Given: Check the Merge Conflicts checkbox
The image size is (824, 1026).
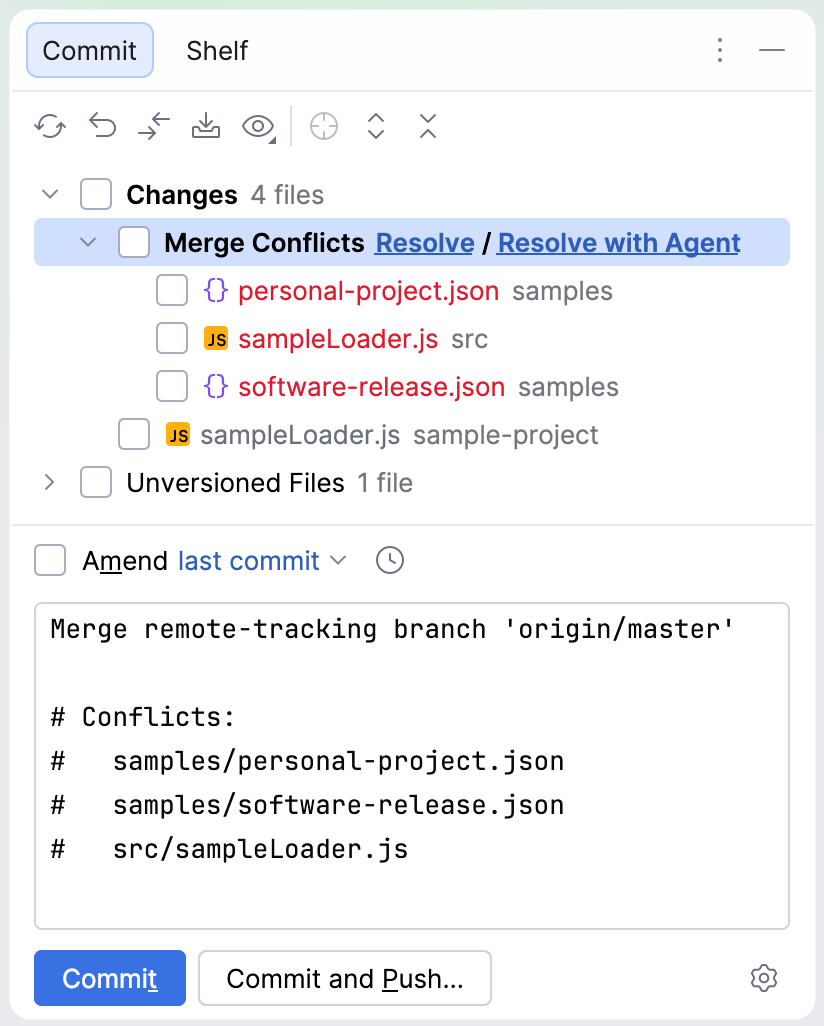Looking at the screenshot, I should pyautogui.click(x=134, y=242).
